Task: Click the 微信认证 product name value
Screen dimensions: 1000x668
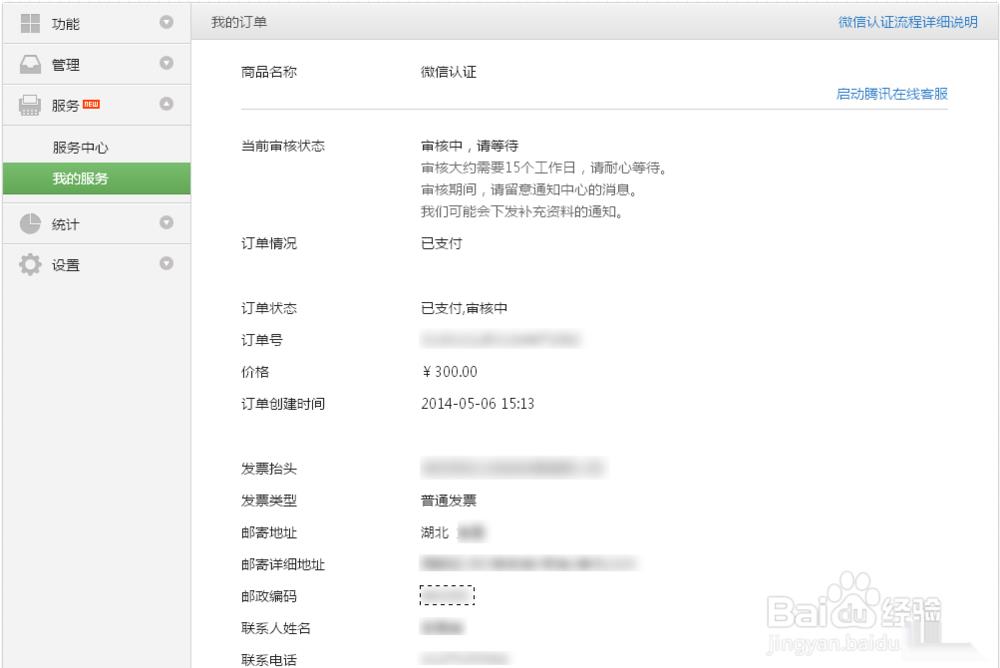Action: 448,72
